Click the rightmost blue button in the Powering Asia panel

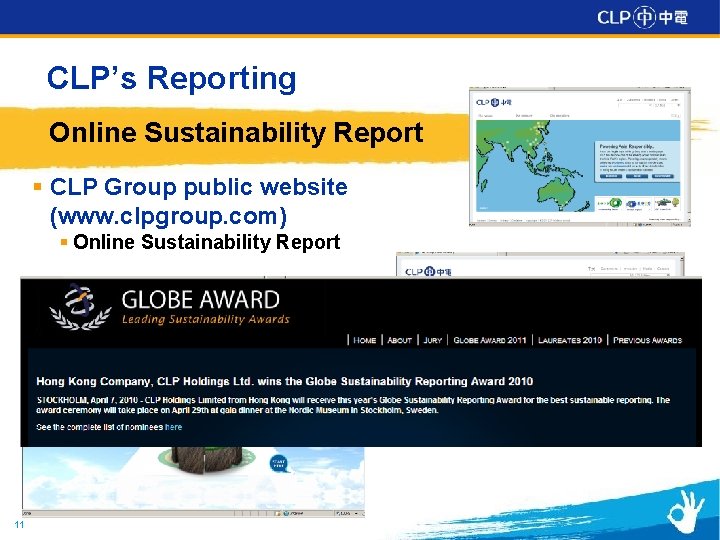tap(663, 176)
